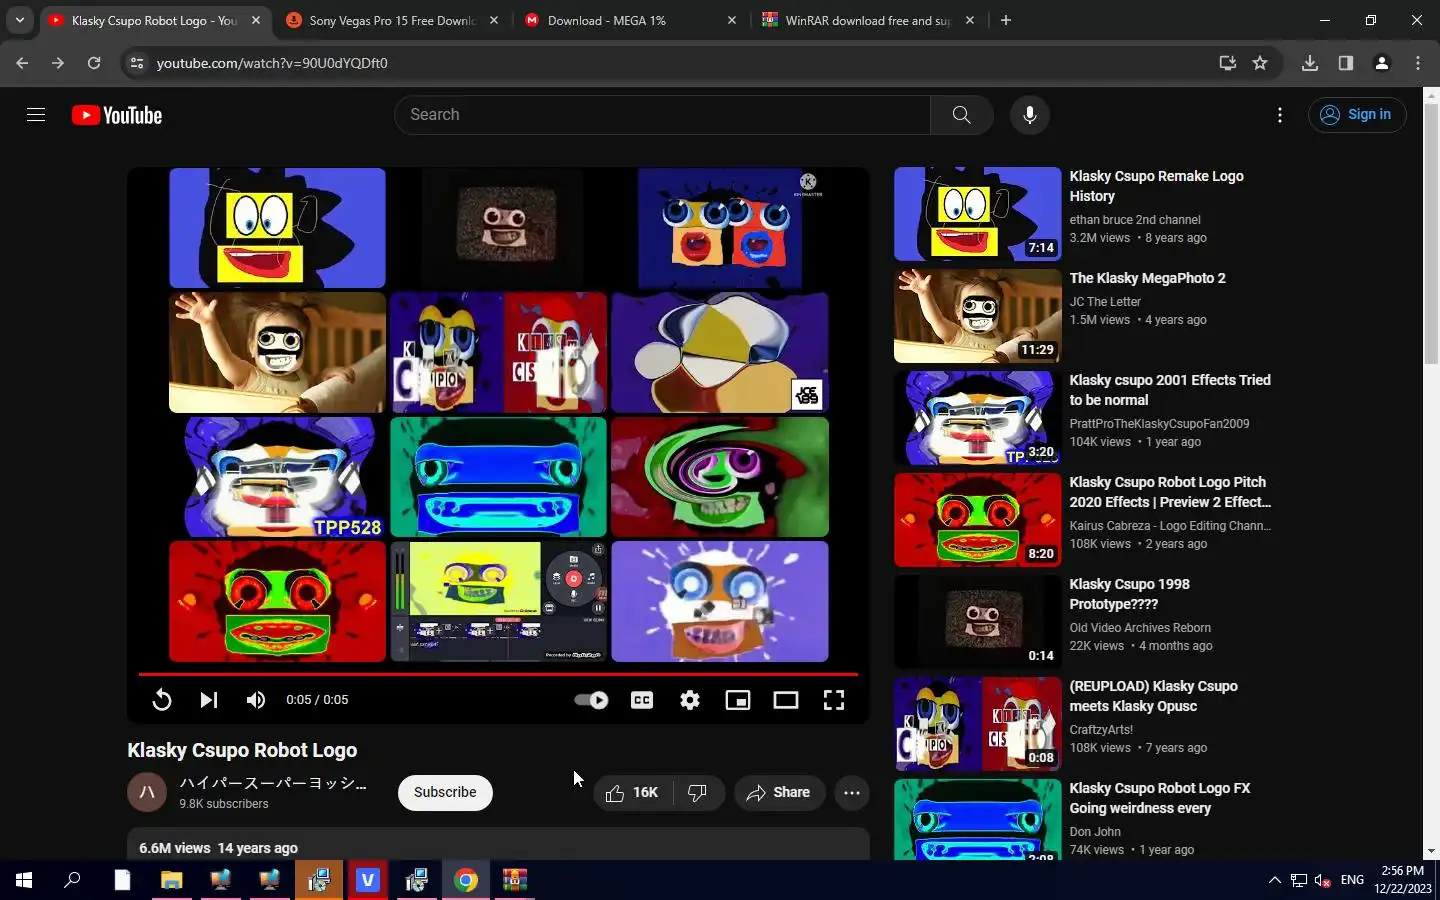Open Chrome downloads
Image resolution: width=1440 pixels, height=900 pixels.
click(x=1310, y=63)
